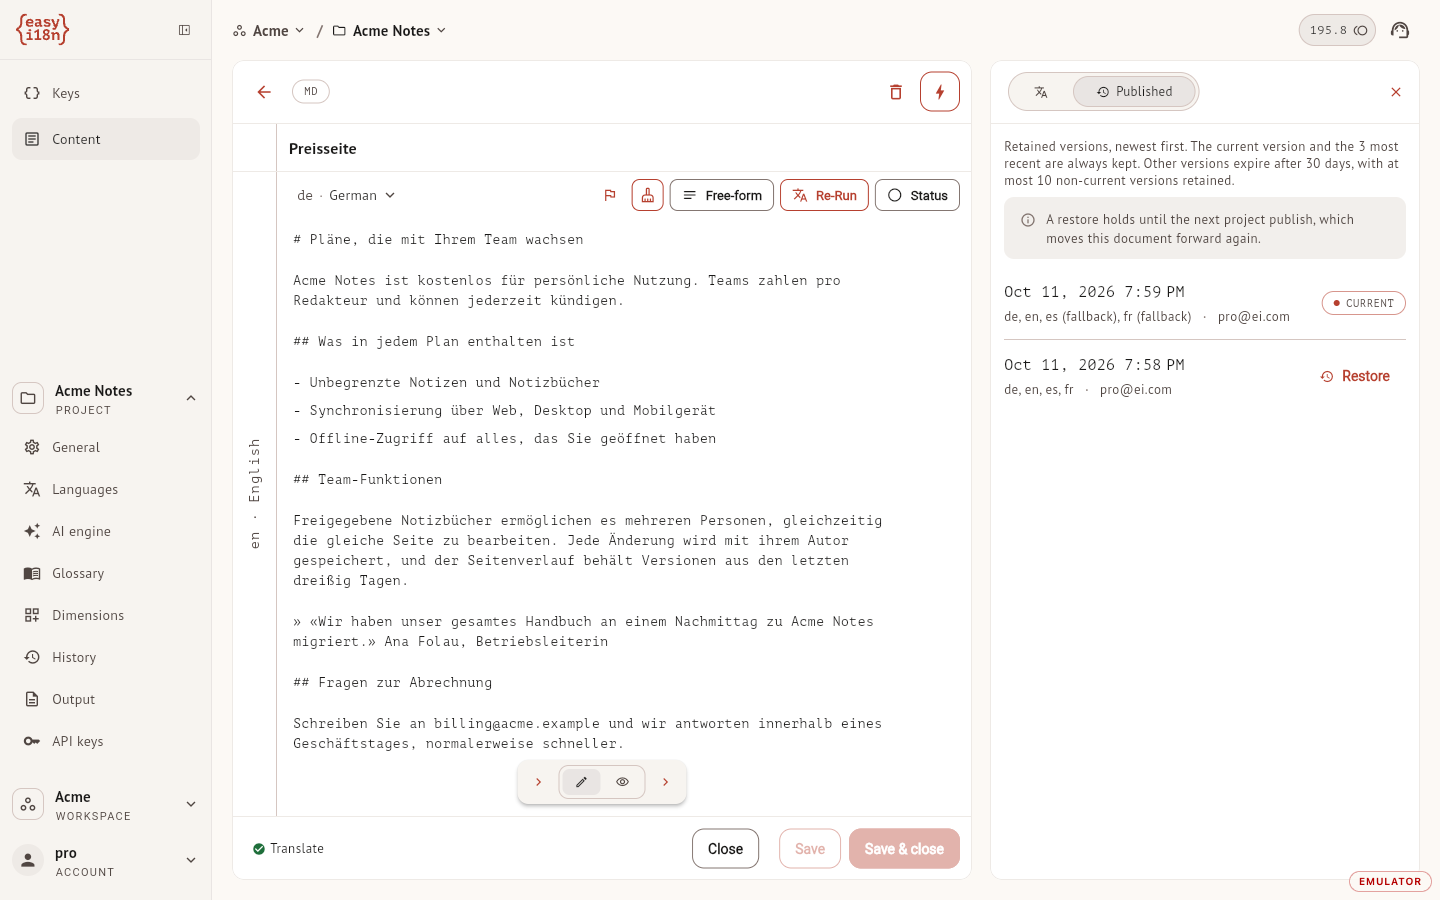Open General project settings
Viewport: 1440px width, 900px height.
[106, 447]
